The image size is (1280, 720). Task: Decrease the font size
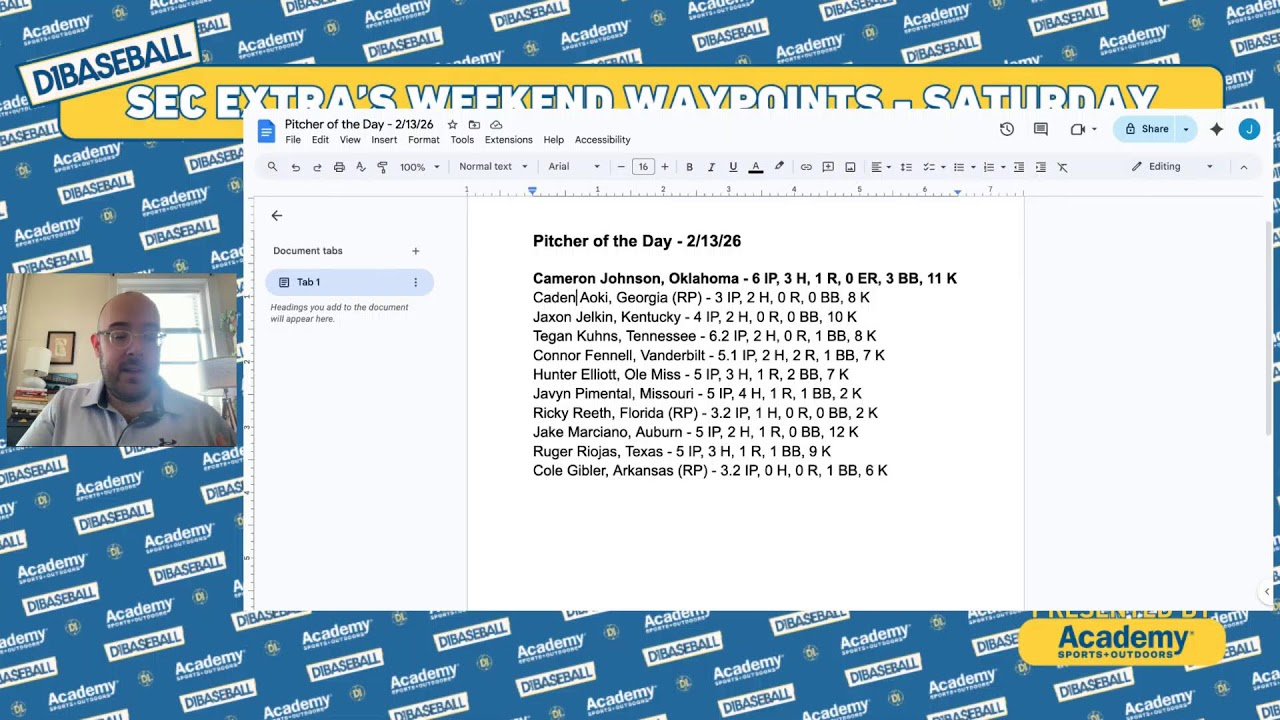[621, 167]
